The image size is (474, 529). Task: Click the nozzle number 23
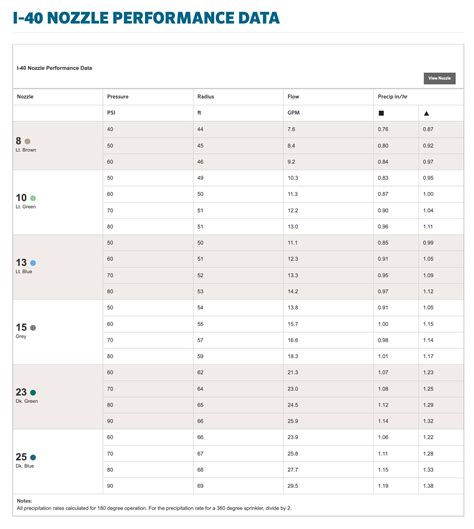[x=21, y=392]
